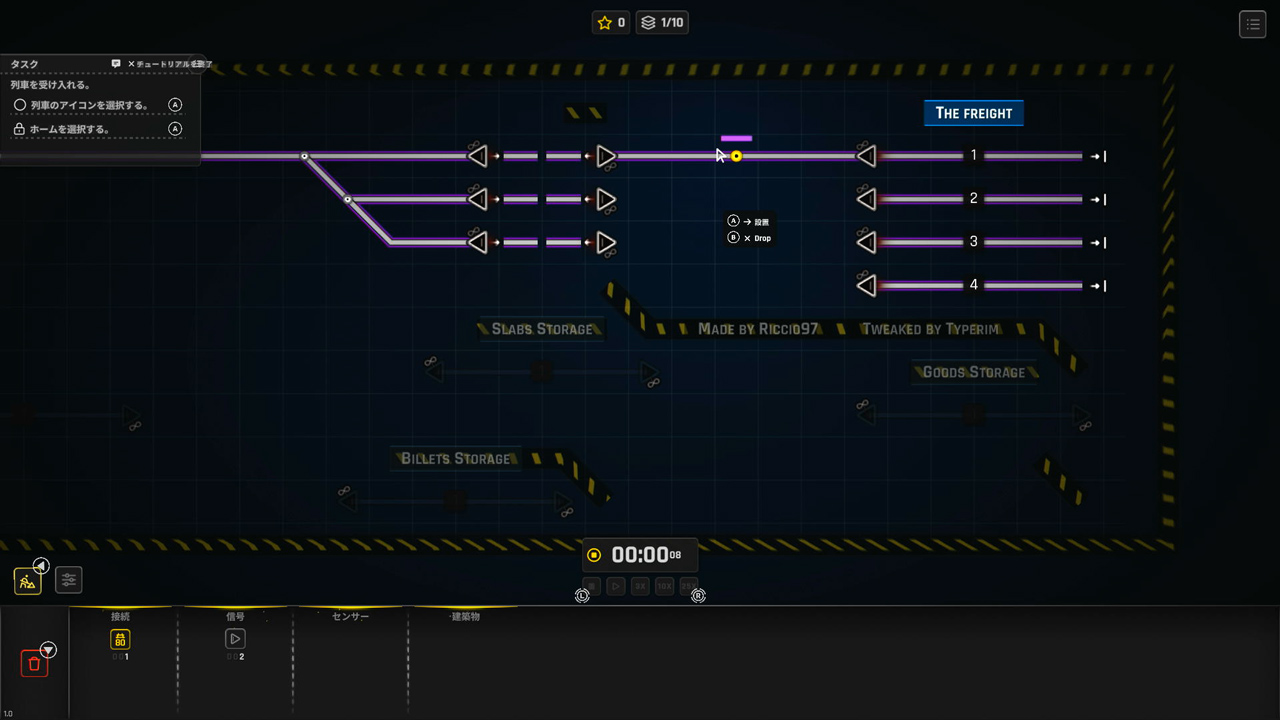Click The Freight station label

pyautogui.click(x=973, y=113)
